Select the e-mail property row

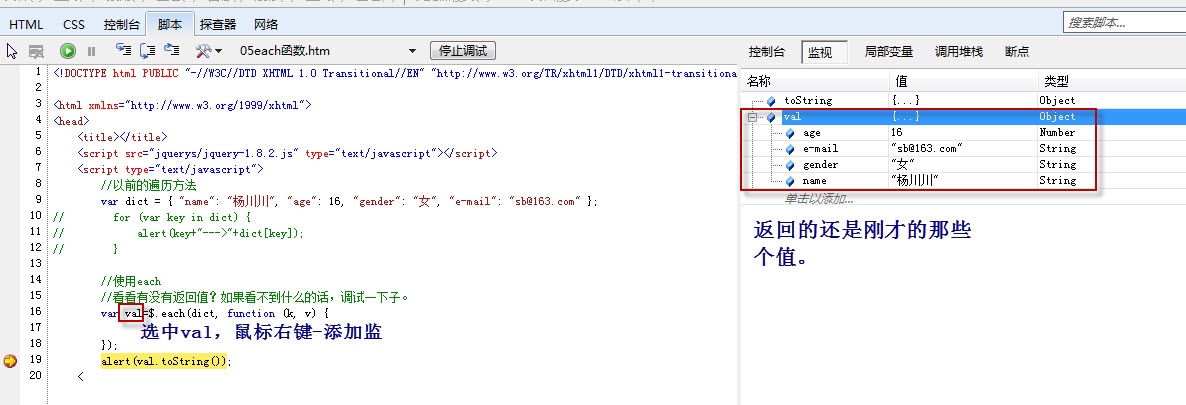(x=964, y=148)
